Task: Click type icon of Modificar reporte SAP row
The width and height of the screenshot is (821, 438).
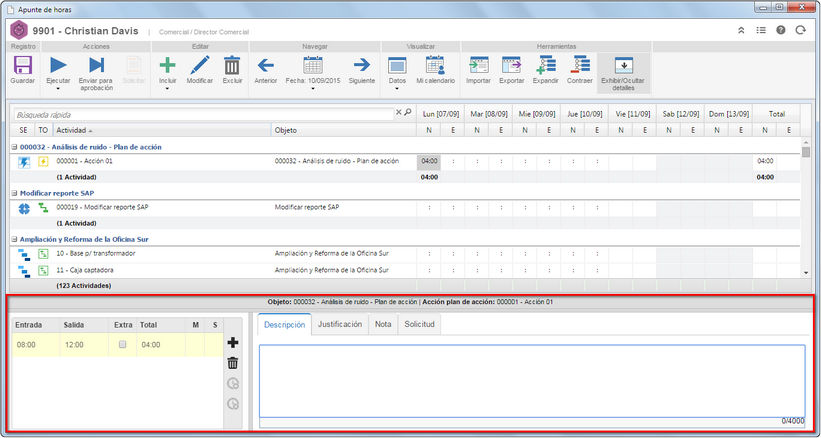Action: pyautogui.click(x=43, y=208)
